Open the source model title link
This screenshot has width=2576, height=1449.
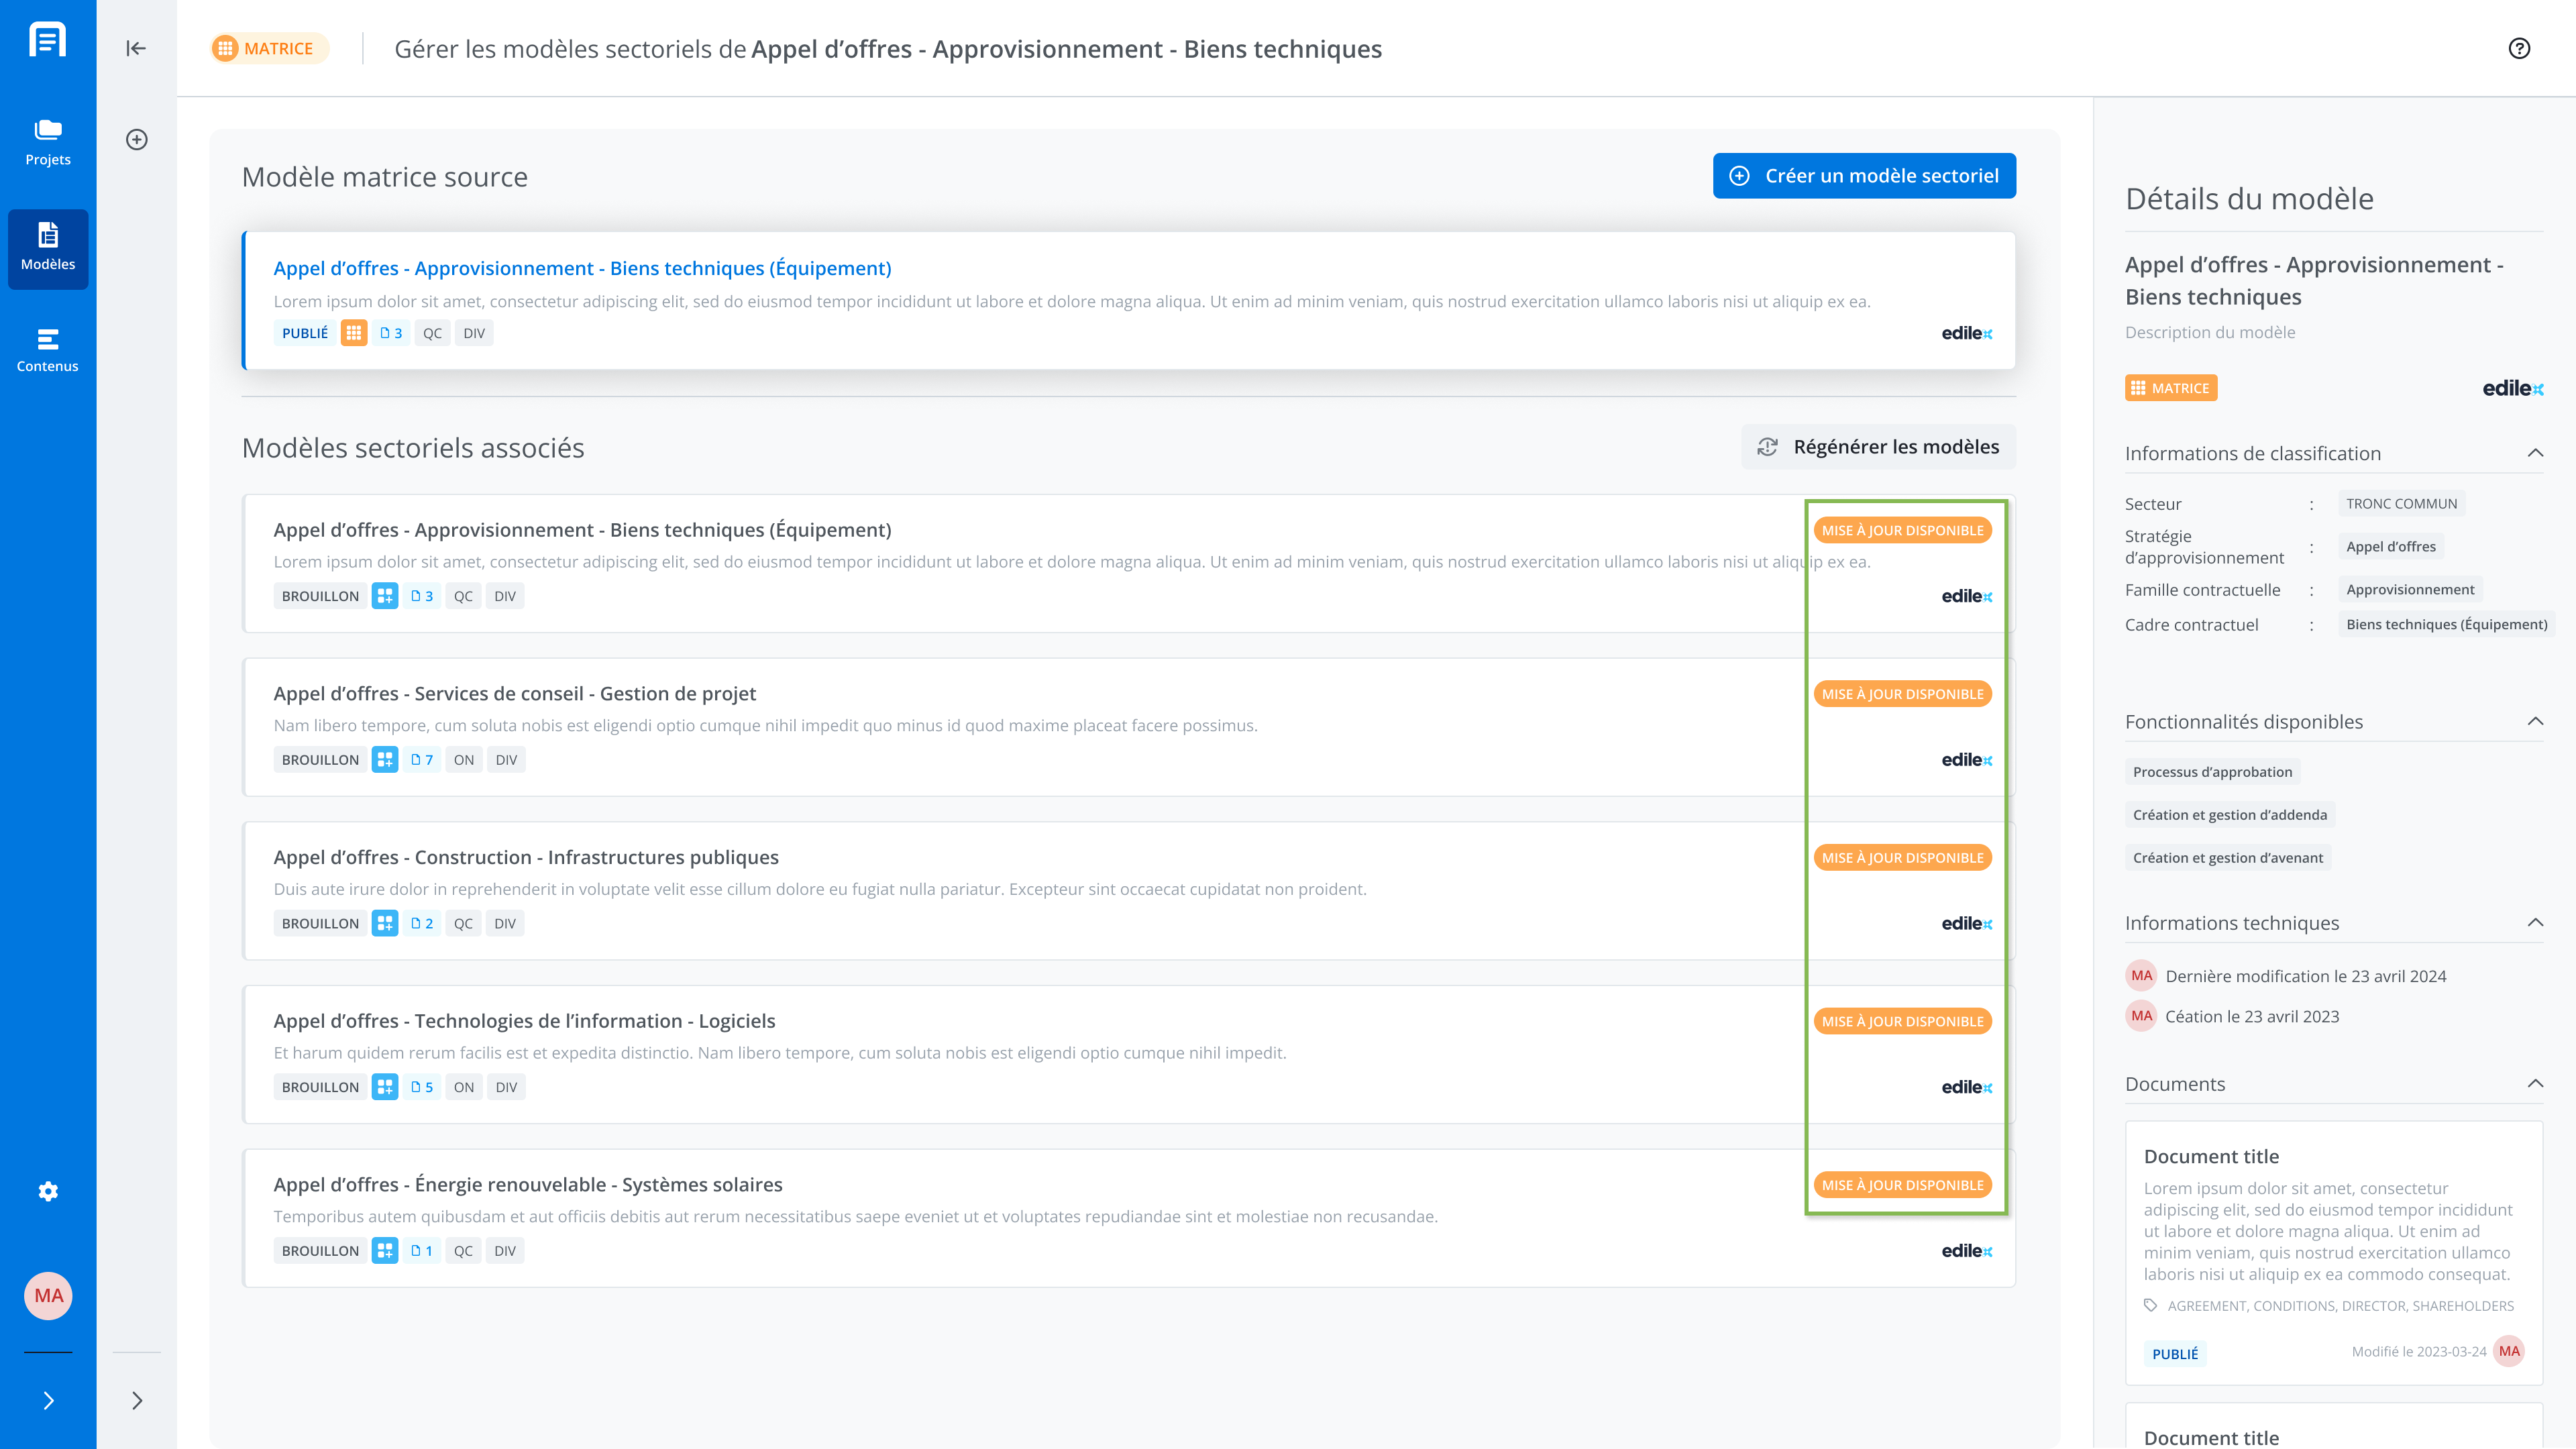click(582, 268)
